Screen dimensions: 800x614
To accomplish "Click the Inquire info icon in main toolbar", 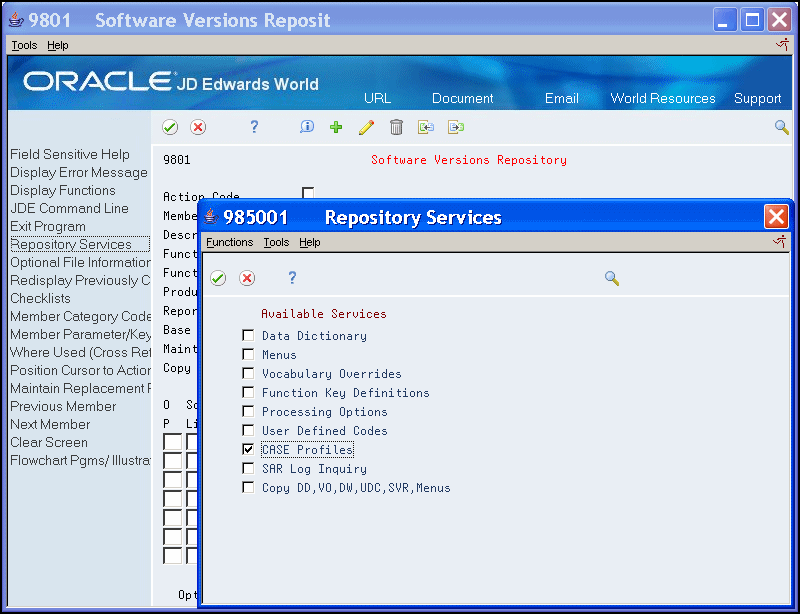I will 307,127.
